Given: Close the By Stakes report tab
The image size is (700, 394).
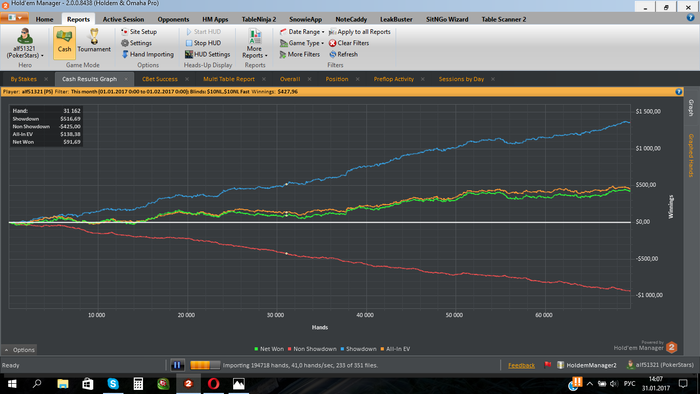Looking at the screenshot, I should (x=46, y=79).
